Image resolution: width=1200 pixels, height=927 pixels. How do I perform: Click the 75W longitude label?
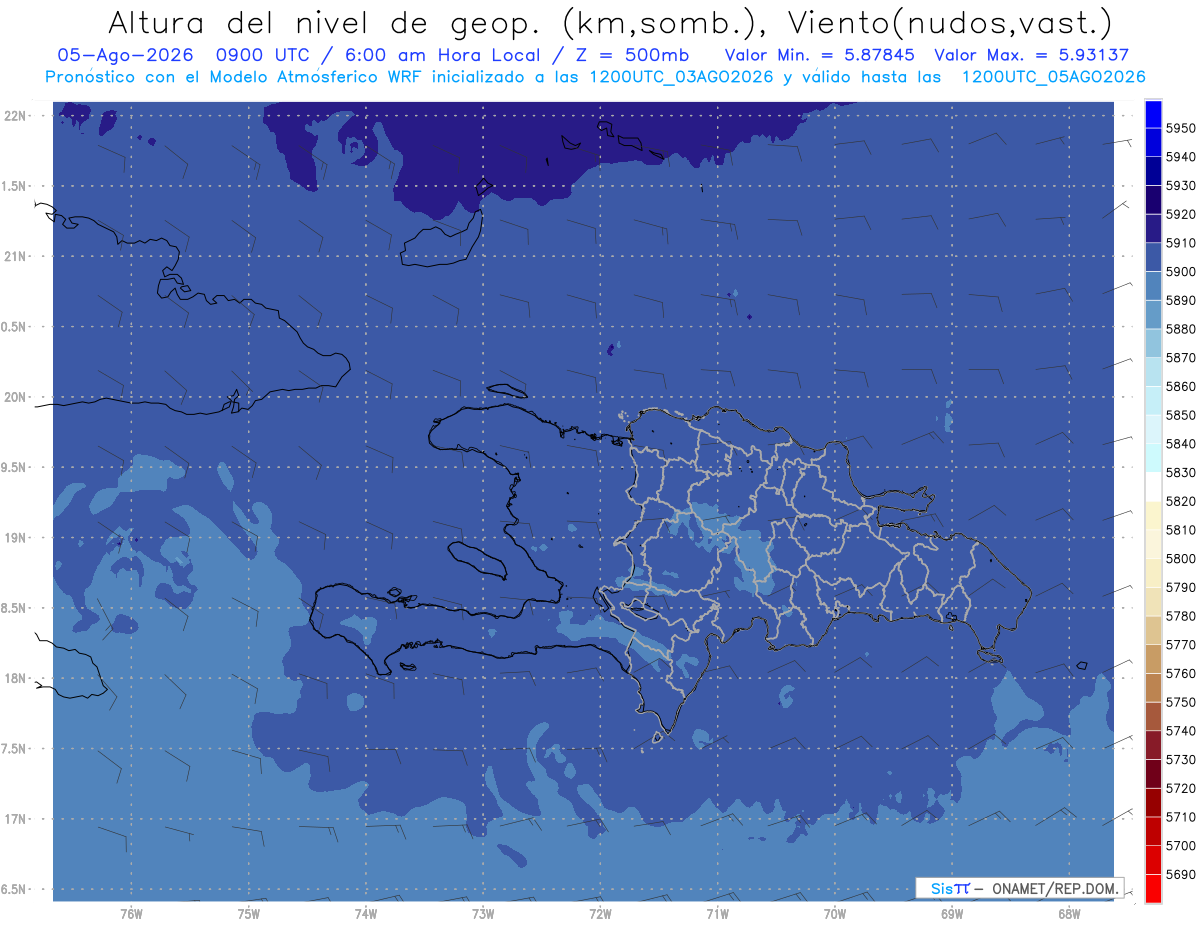248,914
